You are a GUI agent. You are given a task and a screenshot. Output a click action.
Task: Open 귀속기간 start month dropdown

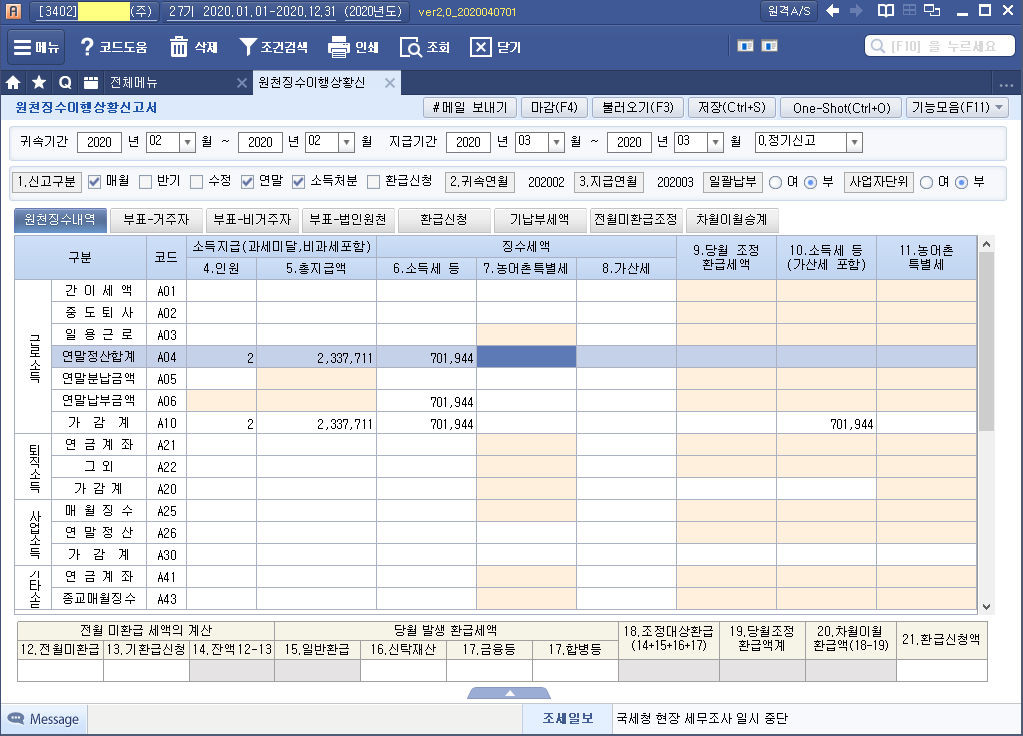click(187, 142)
